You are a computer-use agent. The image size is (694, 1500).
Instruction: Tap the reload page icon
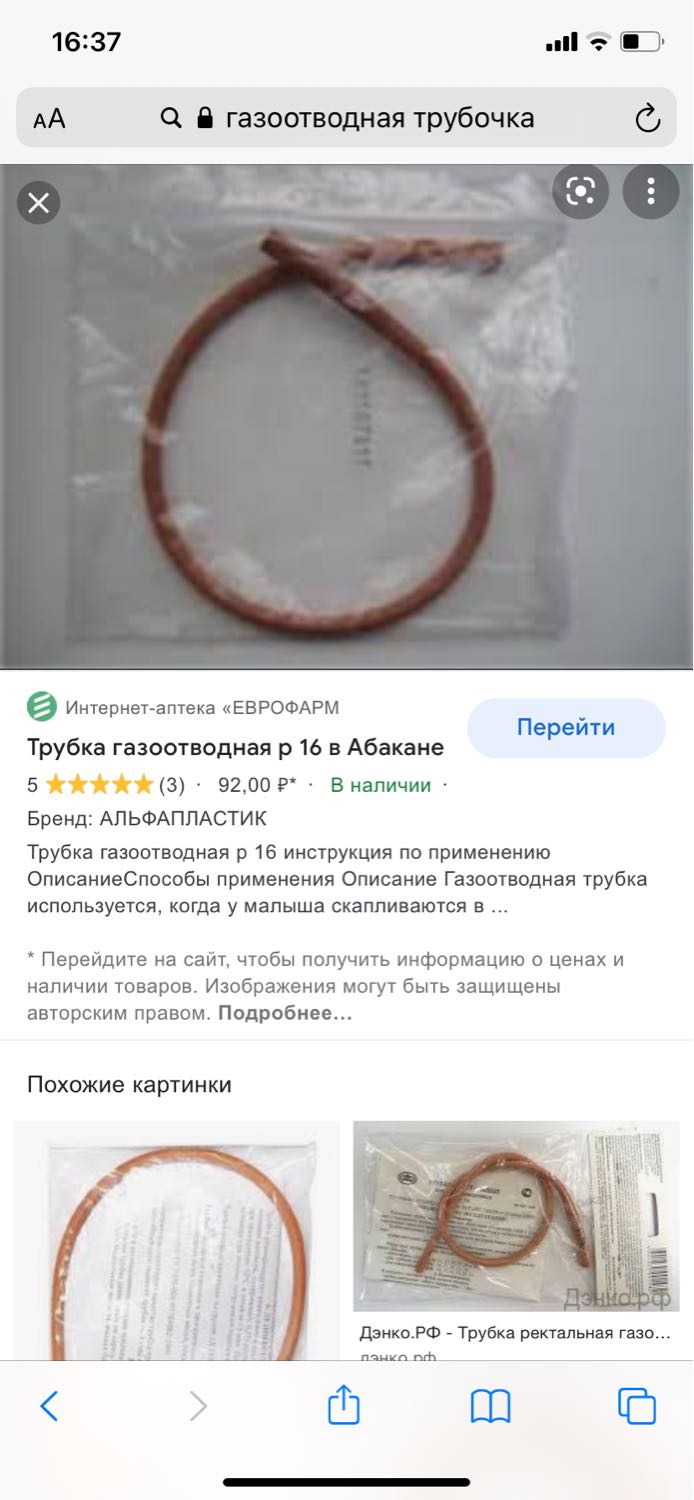pyautogui.click(x=648, y=119)
